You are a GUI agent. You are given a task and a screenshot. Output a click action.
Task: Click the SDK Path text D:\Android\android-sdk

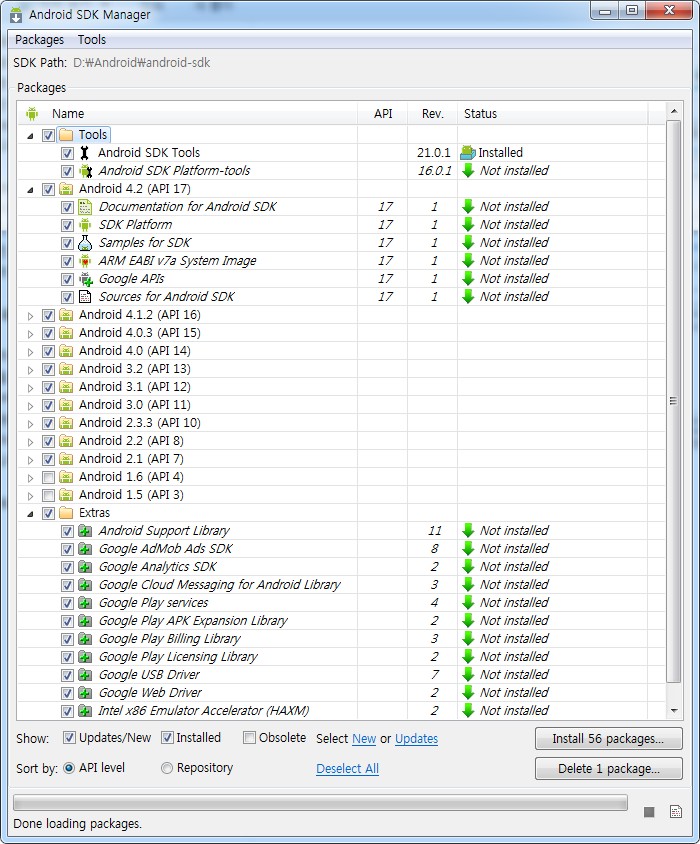coord(142,63)
